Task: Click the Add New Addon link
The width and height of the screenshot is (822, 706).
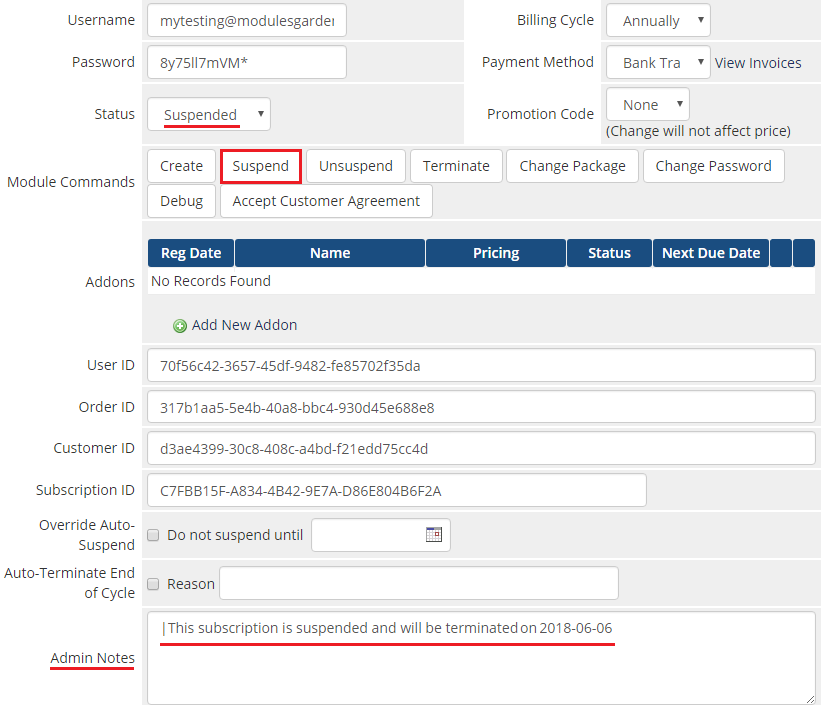Action: [244, 325]
